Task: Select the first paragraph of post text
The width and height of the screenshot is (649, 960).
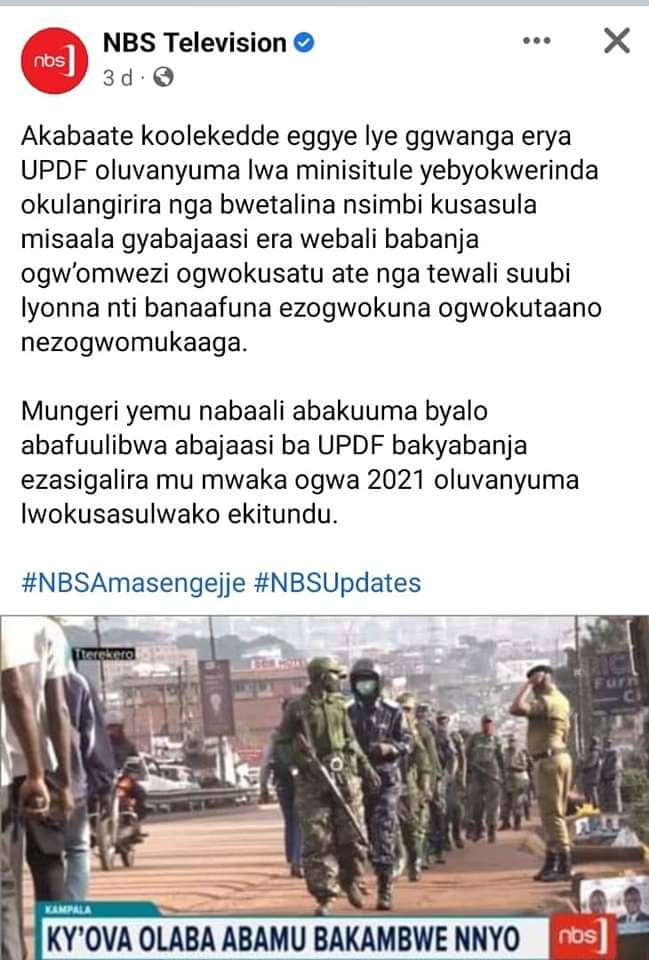Action: tap(311, 239)
